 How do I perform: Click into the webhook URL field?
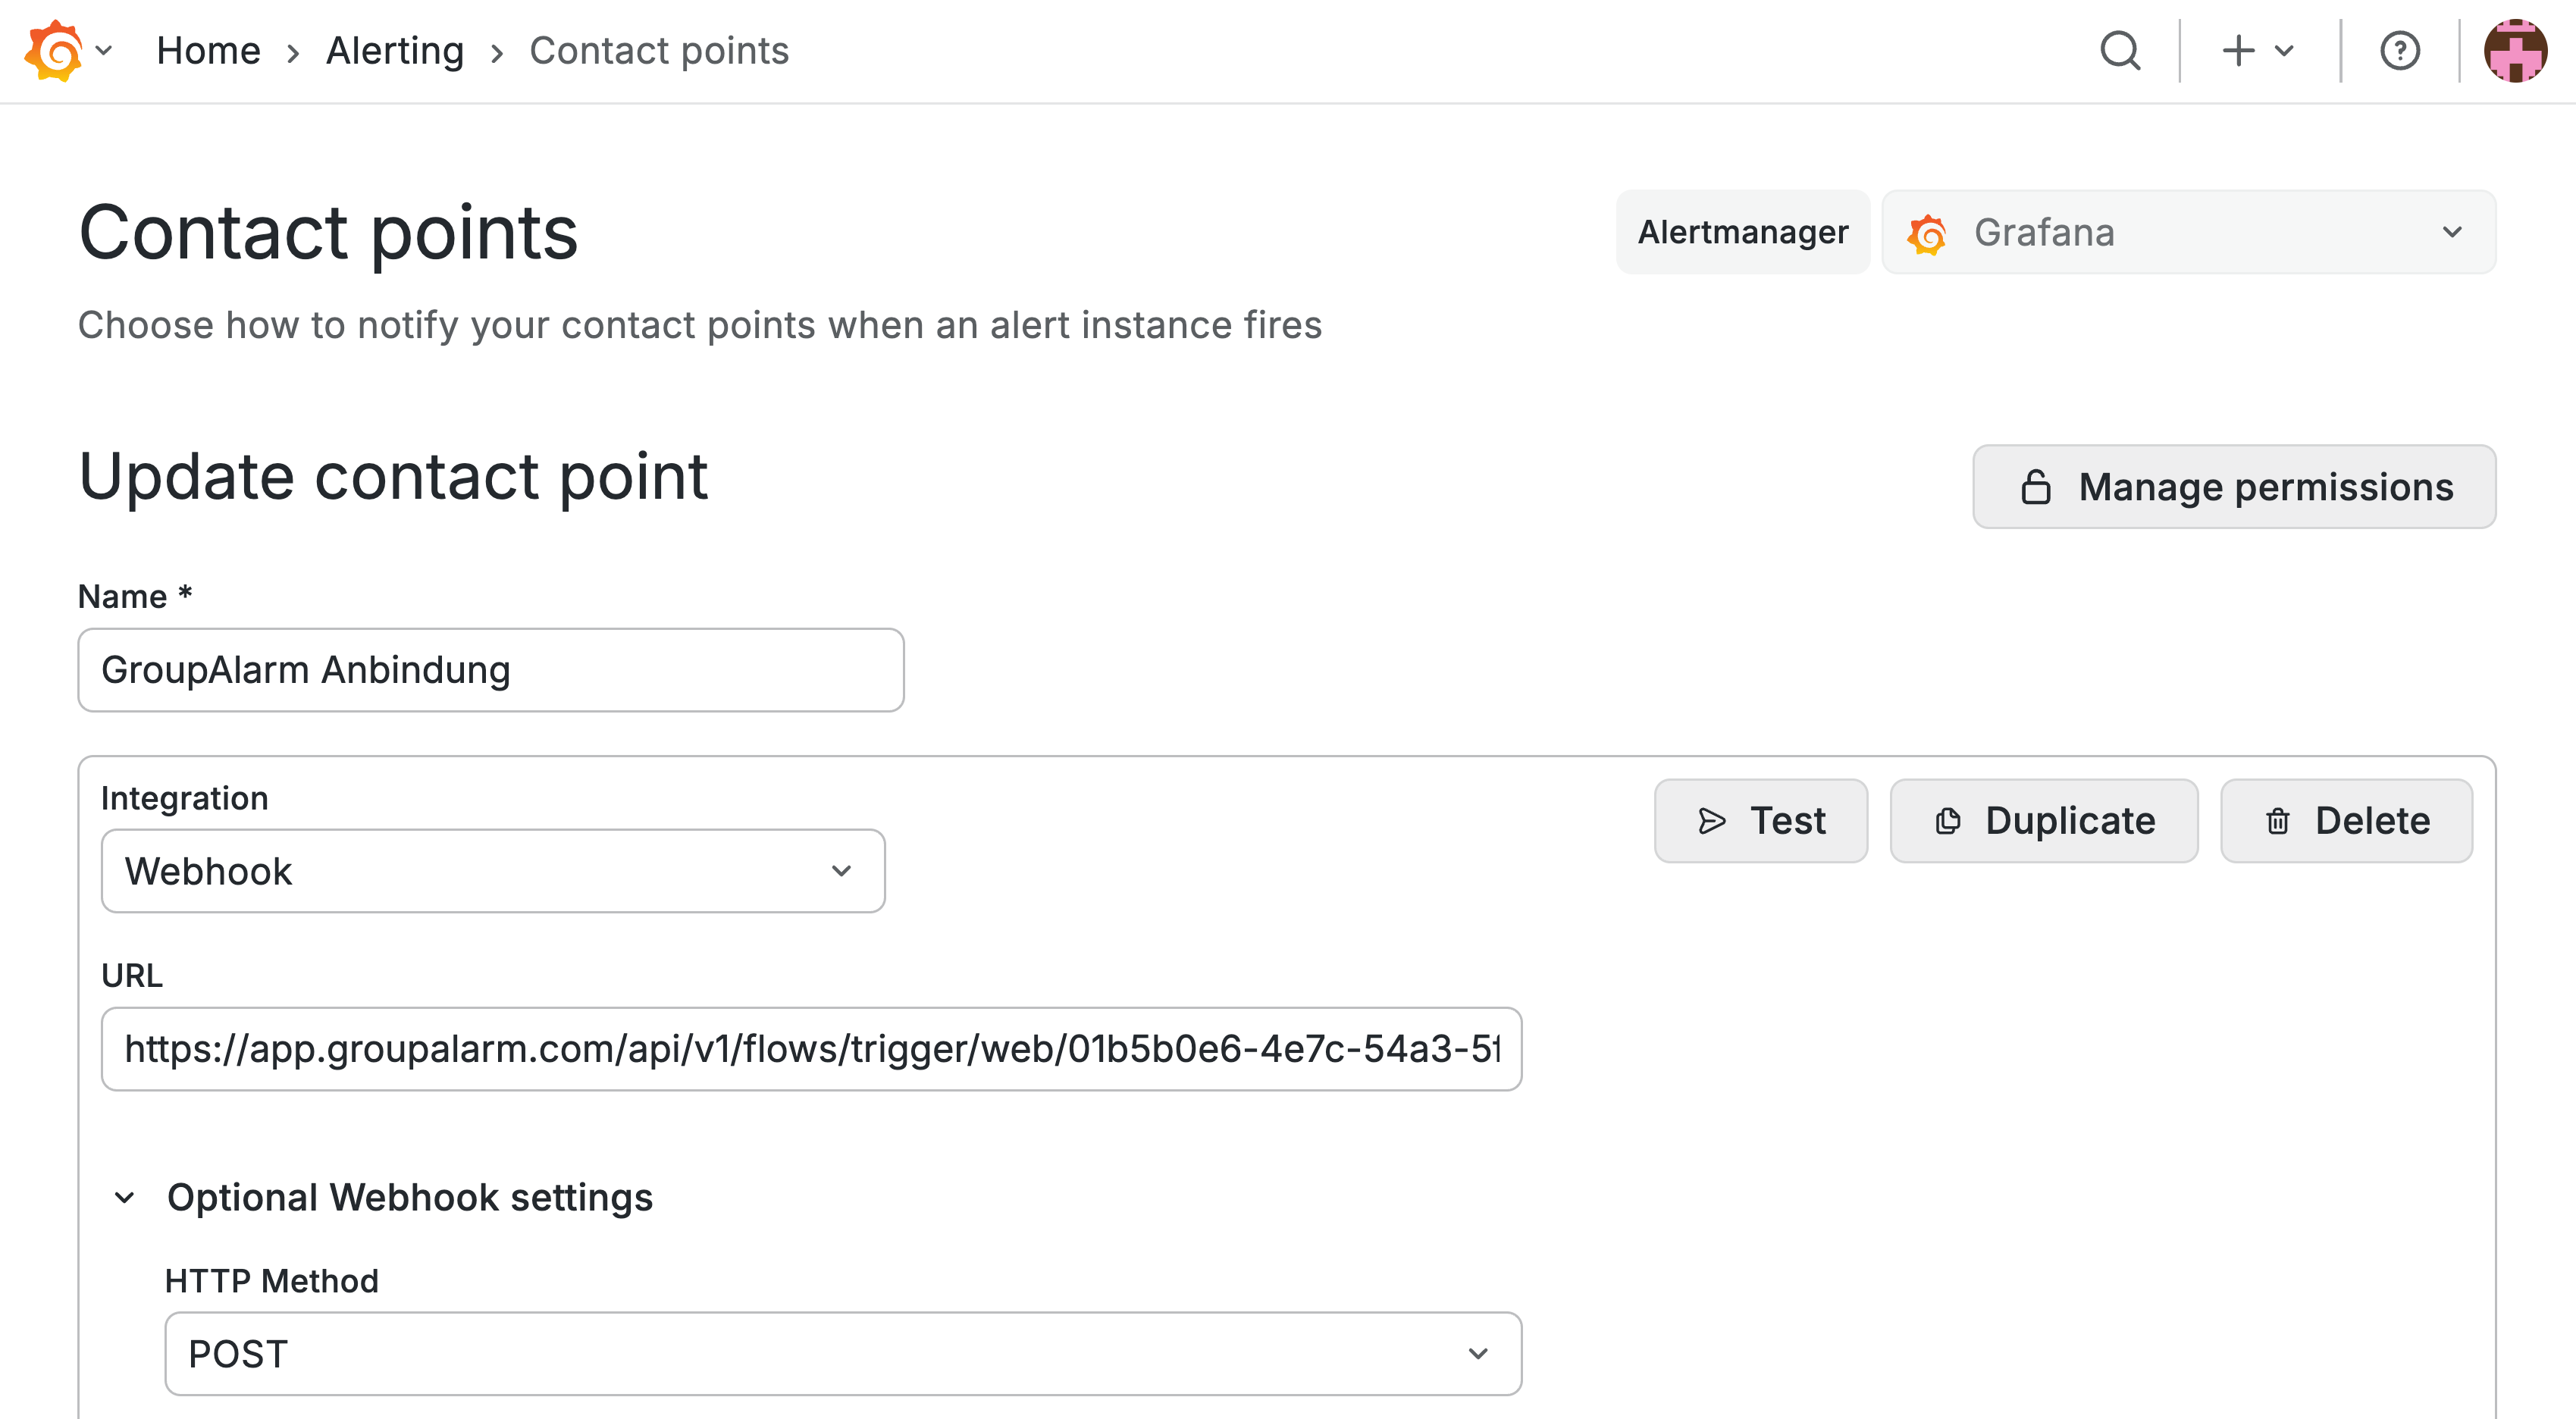coord(811,1049)
